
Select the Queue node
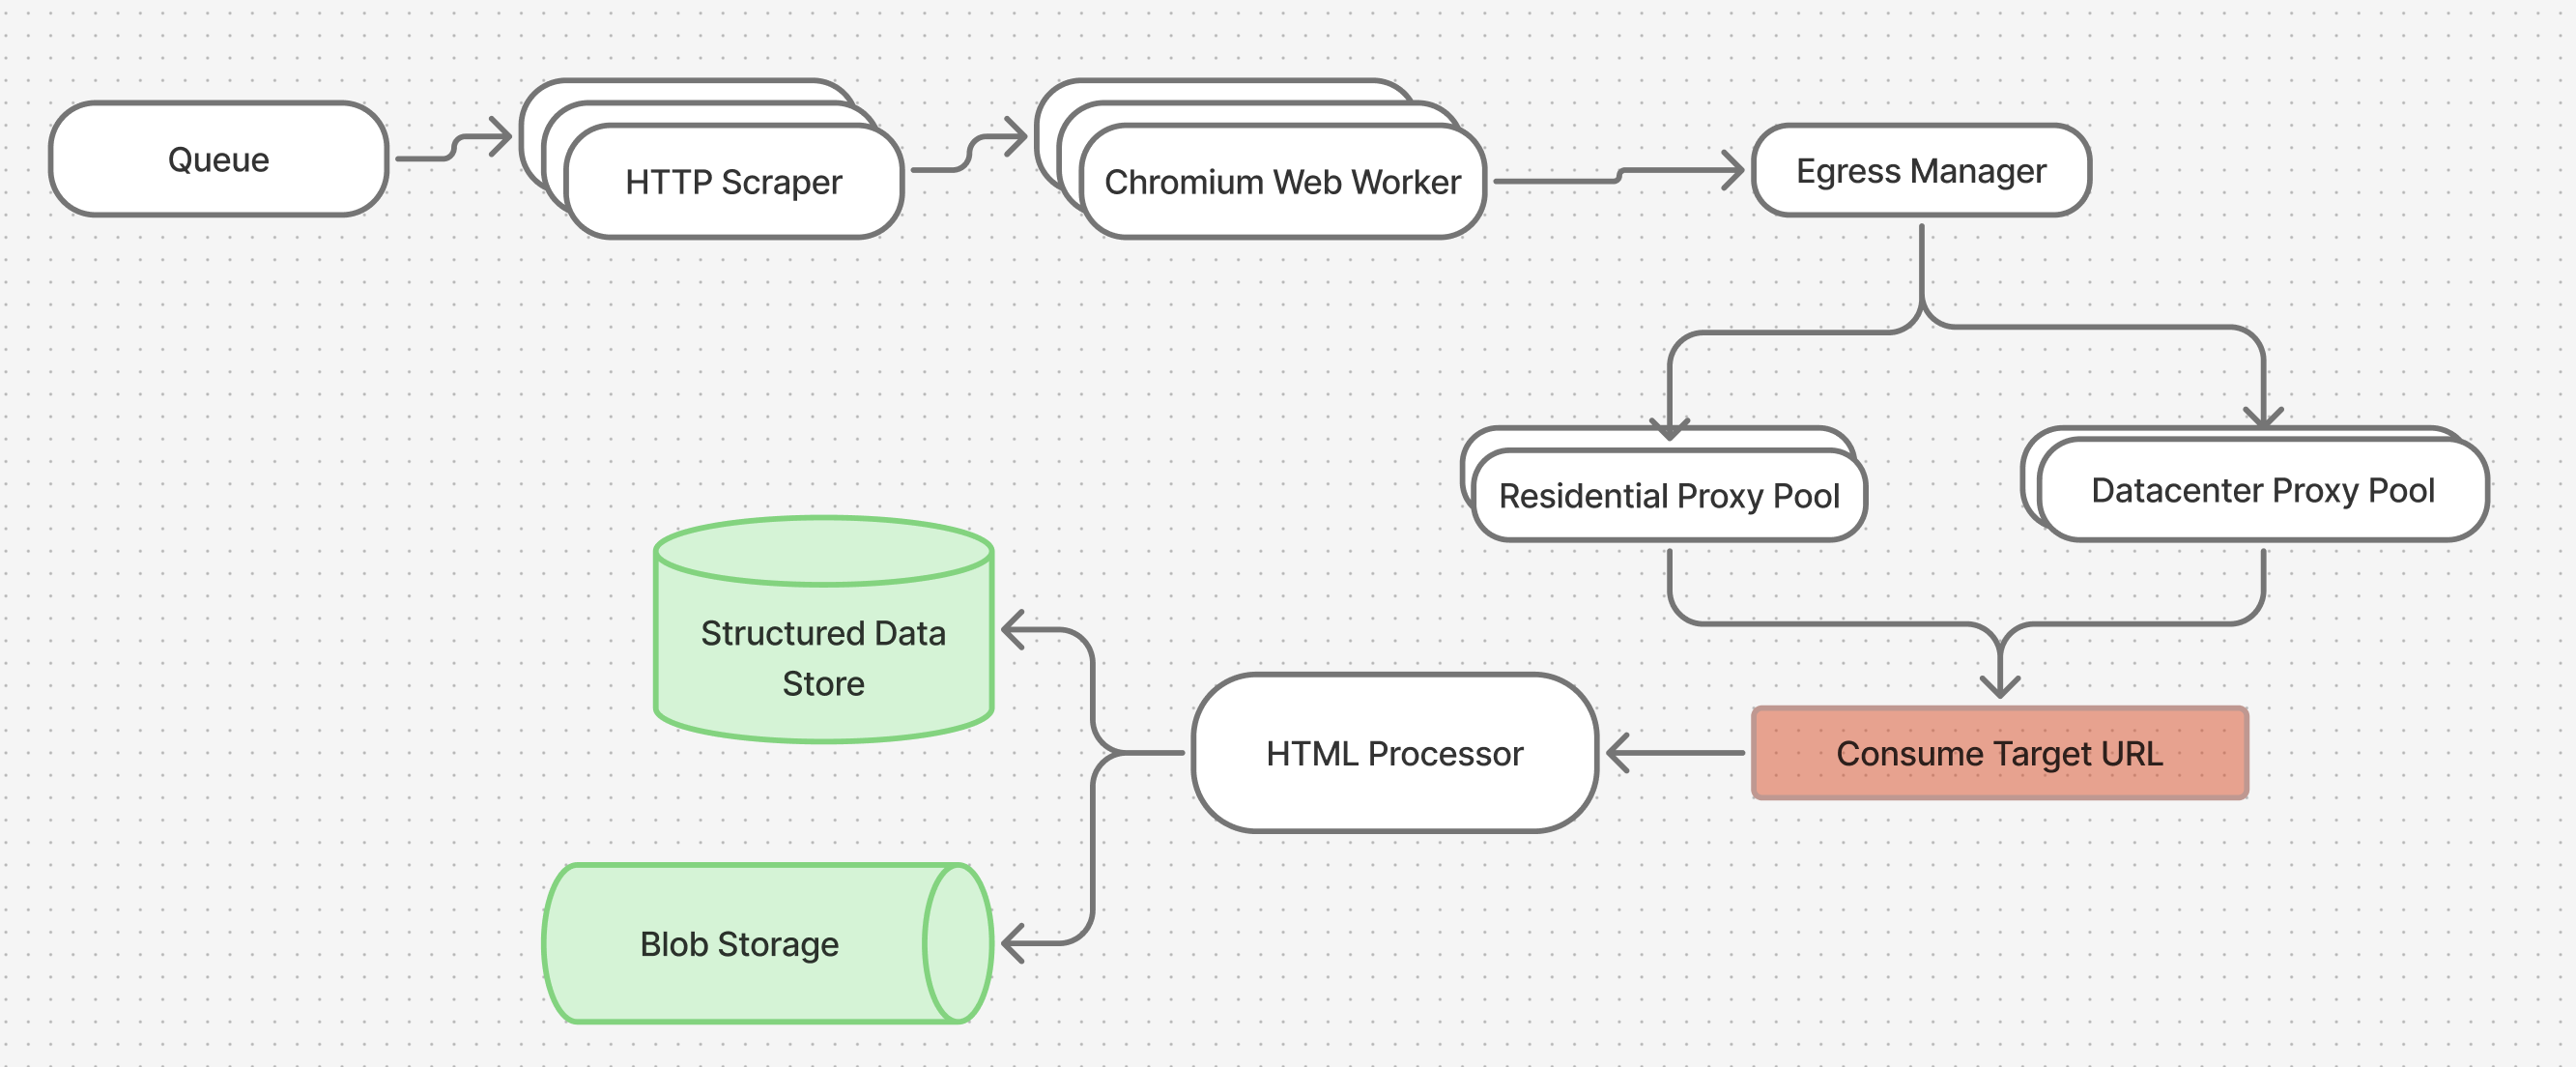pyautogui.click(x=218, y=159)
